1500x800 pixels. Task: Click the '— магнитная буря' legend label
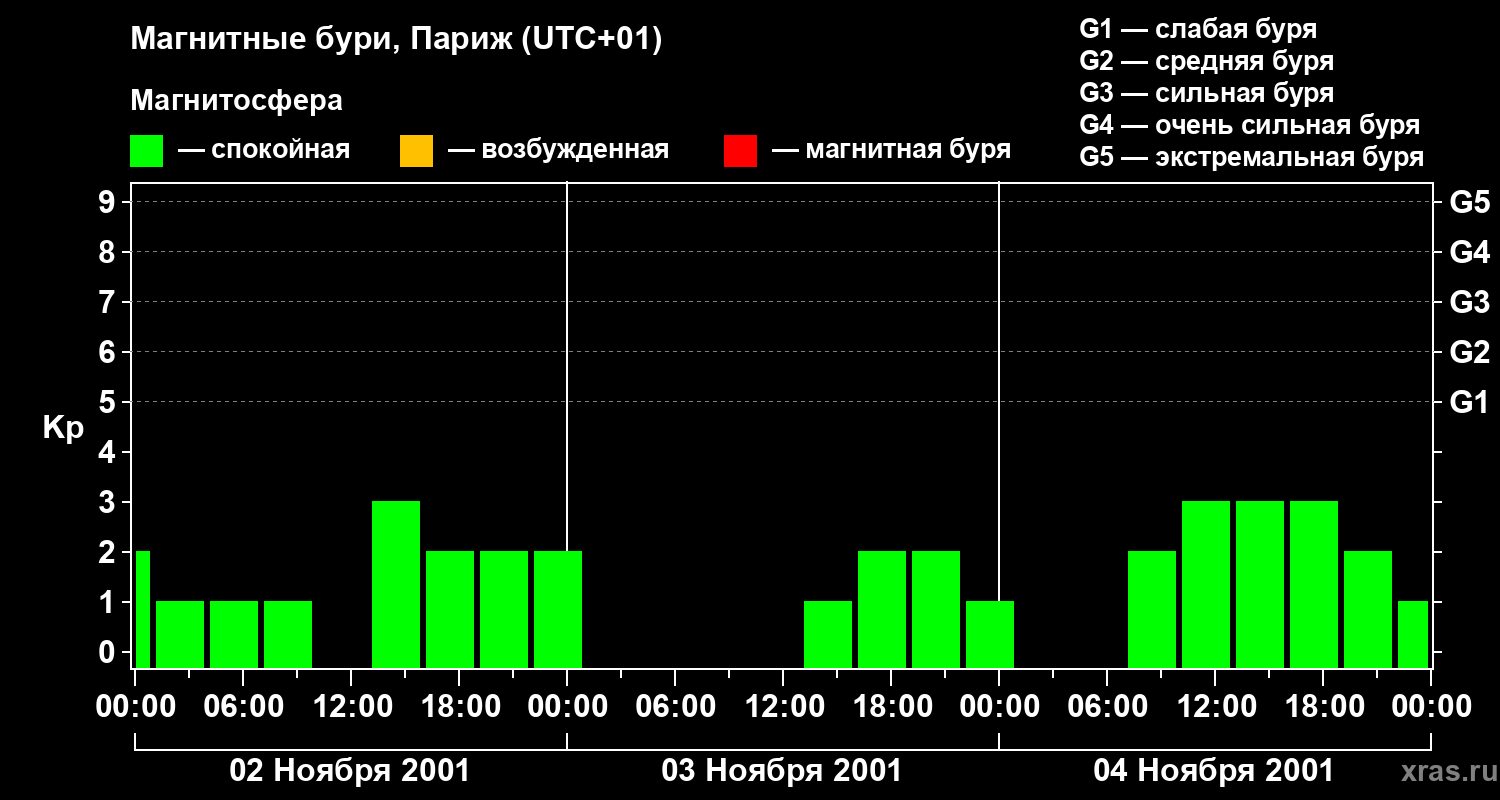892,151
